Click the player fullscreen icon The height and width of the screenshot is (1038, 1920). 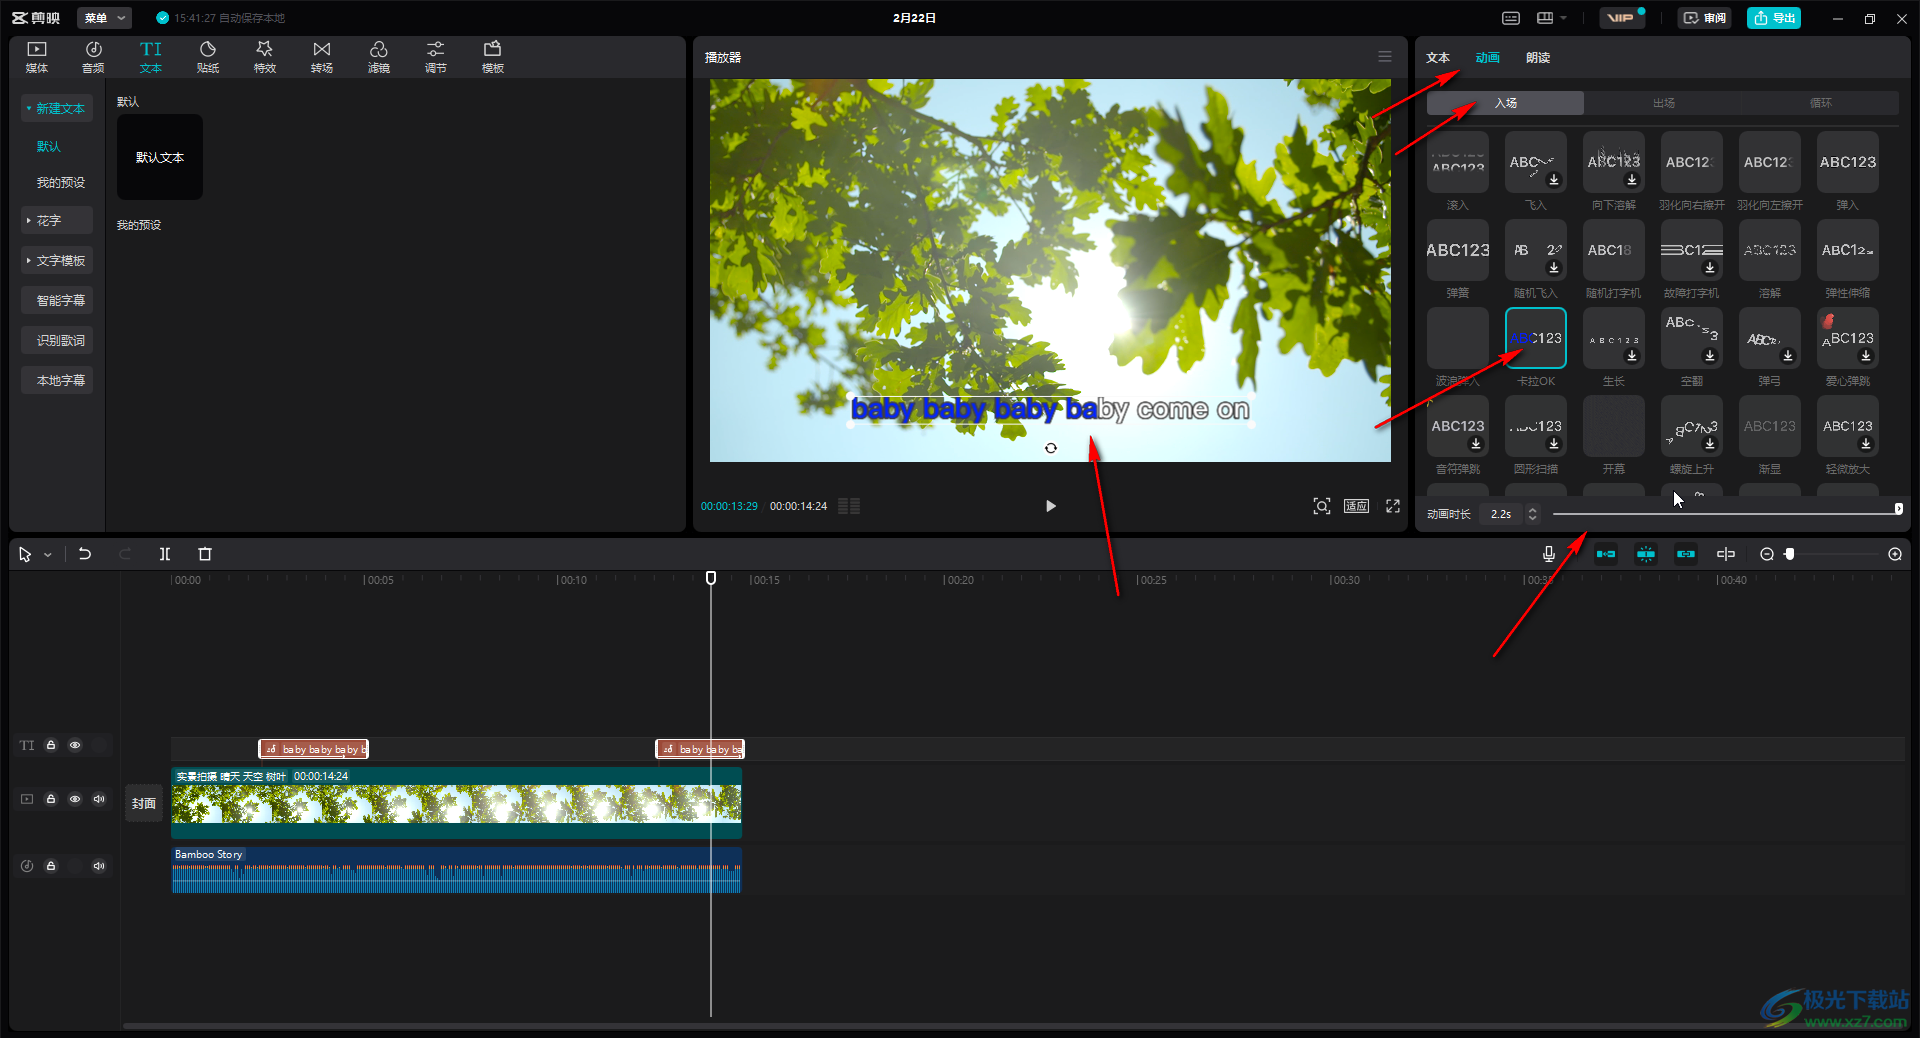coord(1393,506)
